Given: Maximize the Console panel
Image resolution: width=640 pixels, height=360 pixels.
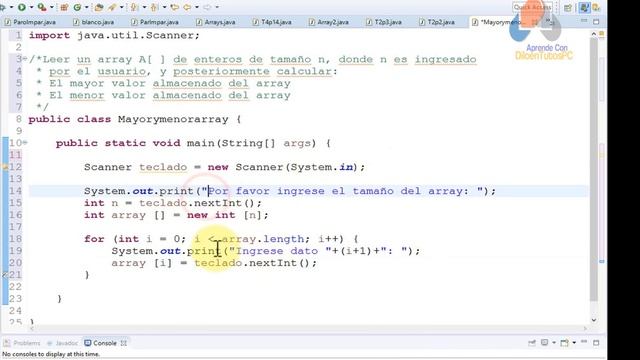Looking at the screenshot, I should [x=596, y=342].
